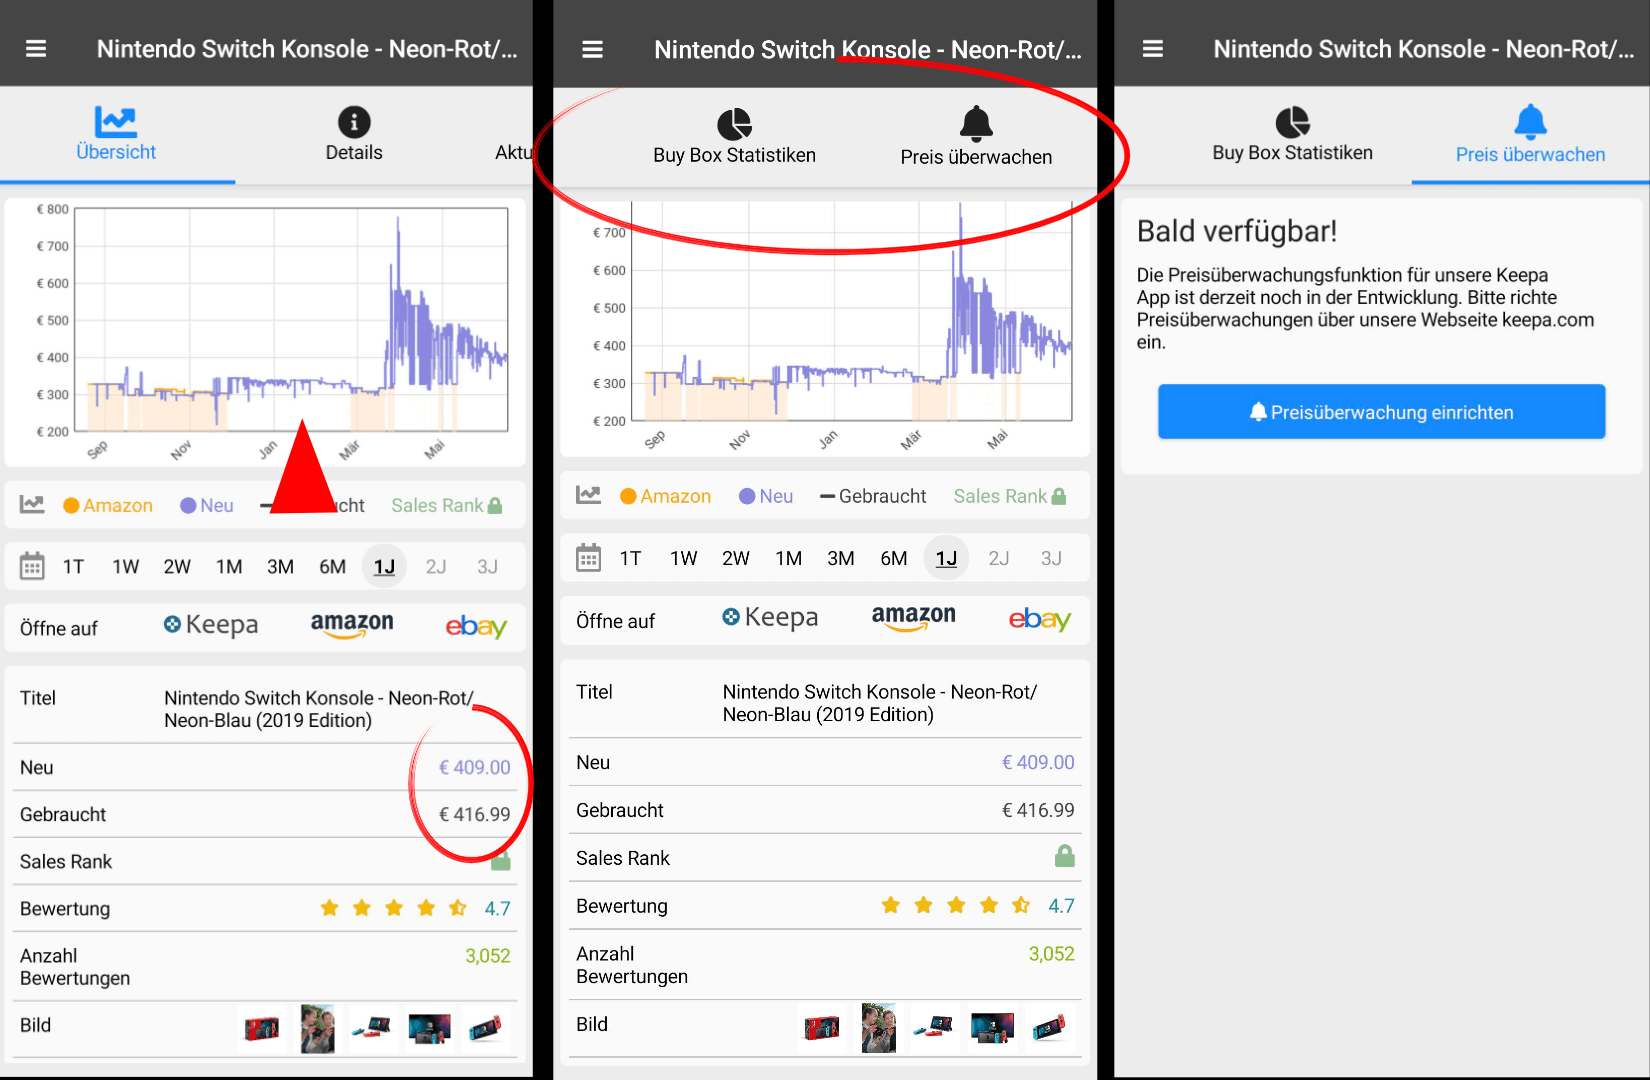Image resolution: width=1650 pixels, height=1080 pixels.
Task: Toggle Sales Rank legend in the left screen
Action: pos(446,506)
